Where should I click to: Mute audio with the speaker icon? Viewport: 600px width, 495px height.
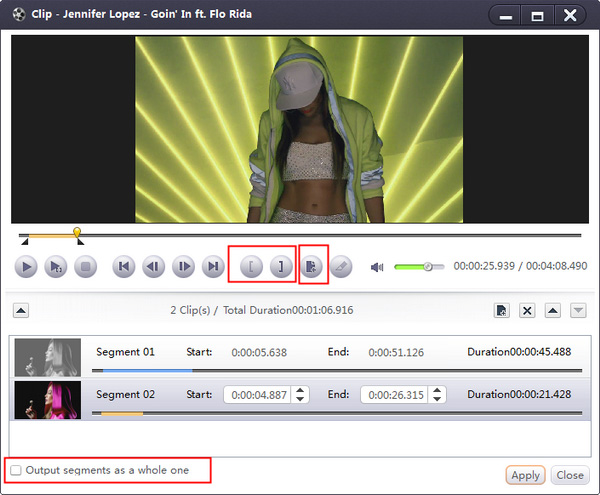(x=378, y=267)
